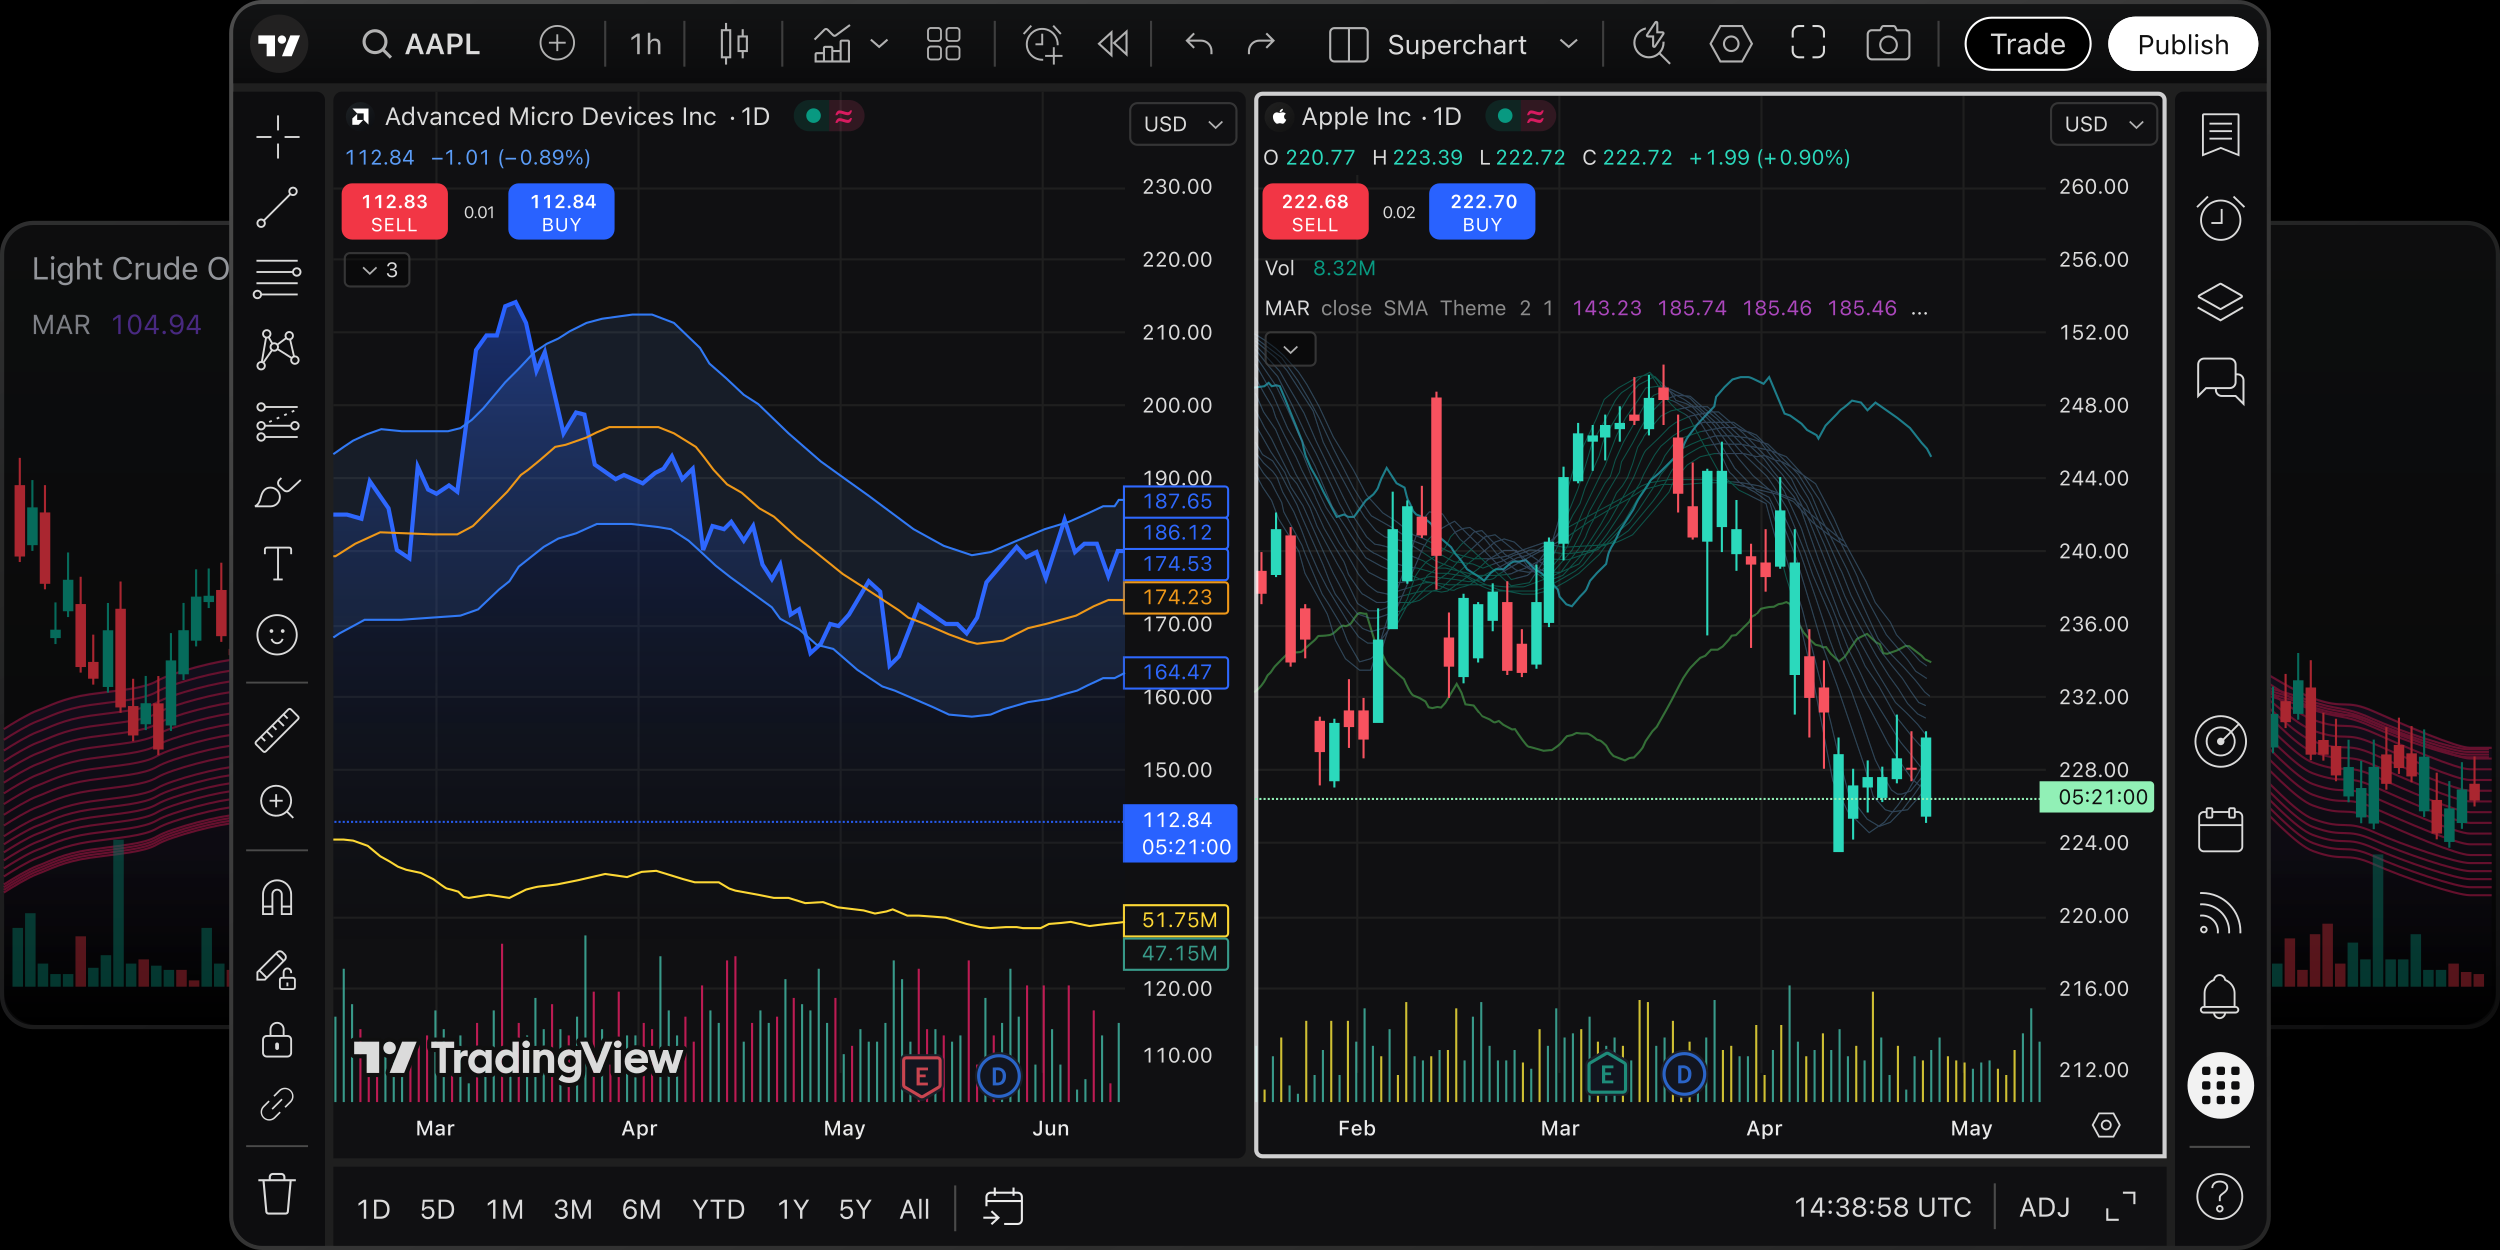Viewport: 2500px width, 1250px height.
Task: Click the Publish button
Action: pos(2182,44)
